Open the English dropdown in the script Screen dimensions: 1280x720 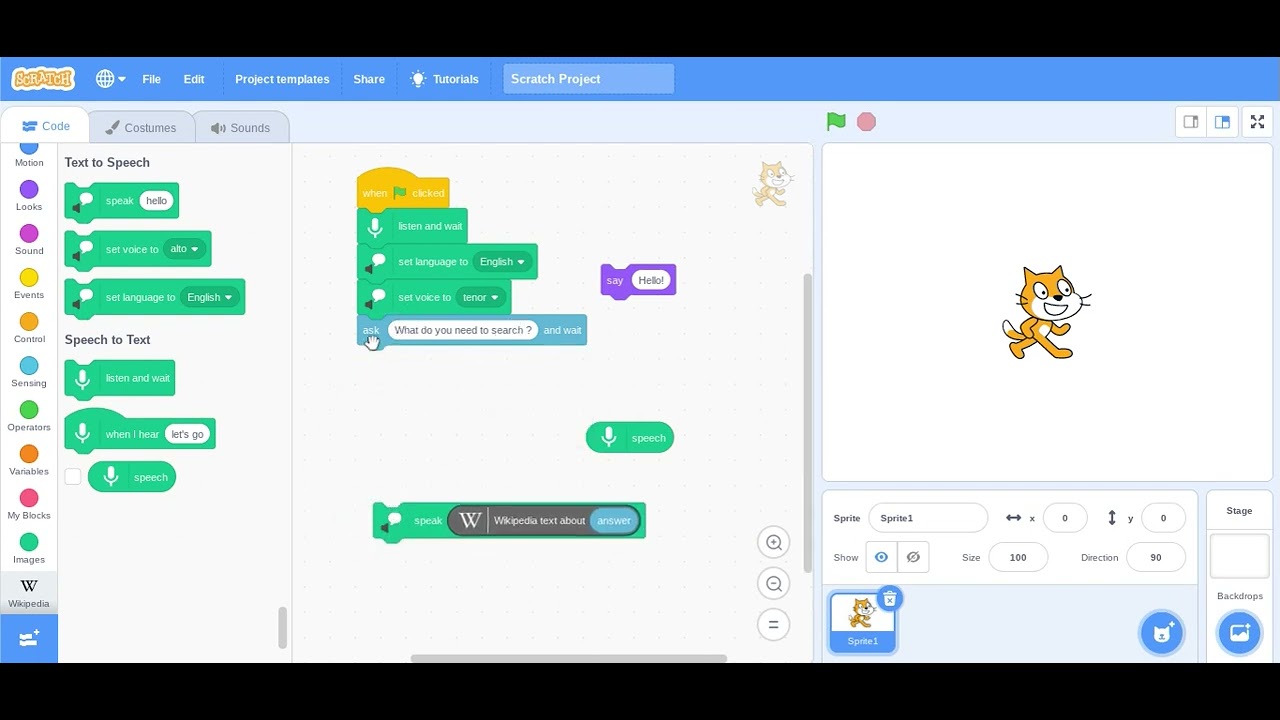(502, 262)
